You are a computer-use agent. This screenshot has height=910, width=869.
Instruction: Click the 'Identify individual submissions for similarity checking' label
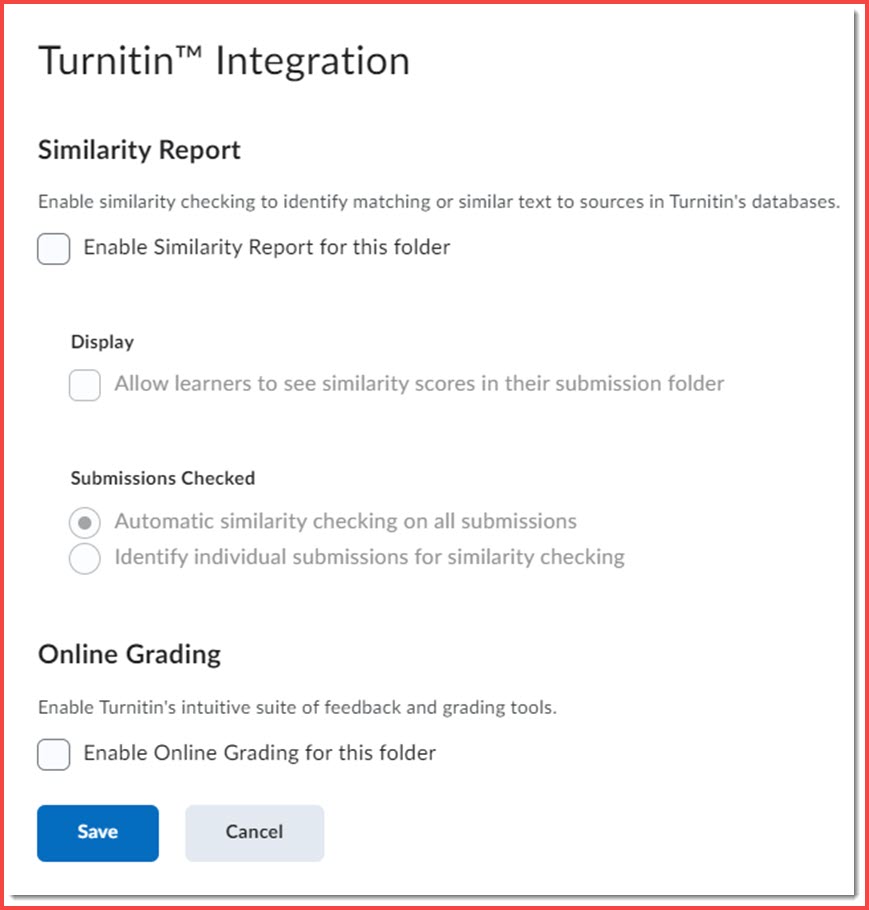pos(369,557)
